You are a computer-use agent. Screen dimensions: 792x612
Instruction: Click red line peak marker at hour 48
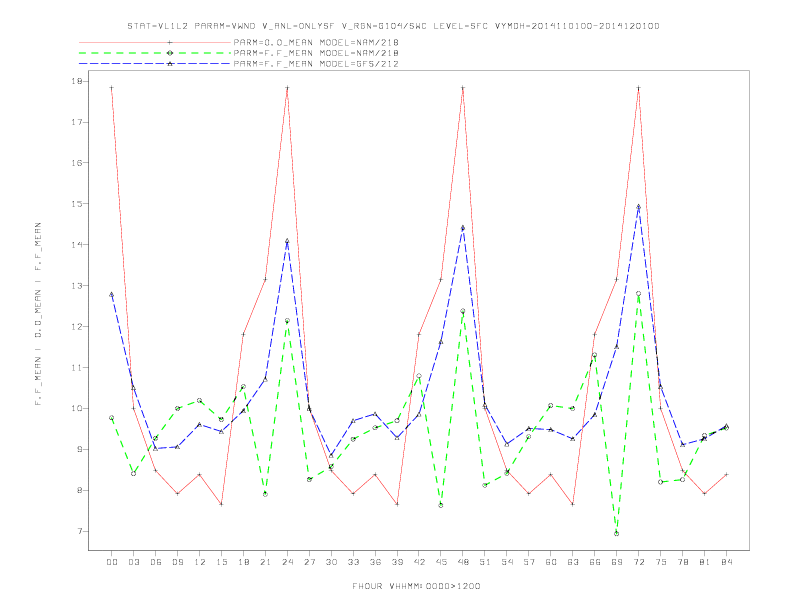[x=463, y=88]
